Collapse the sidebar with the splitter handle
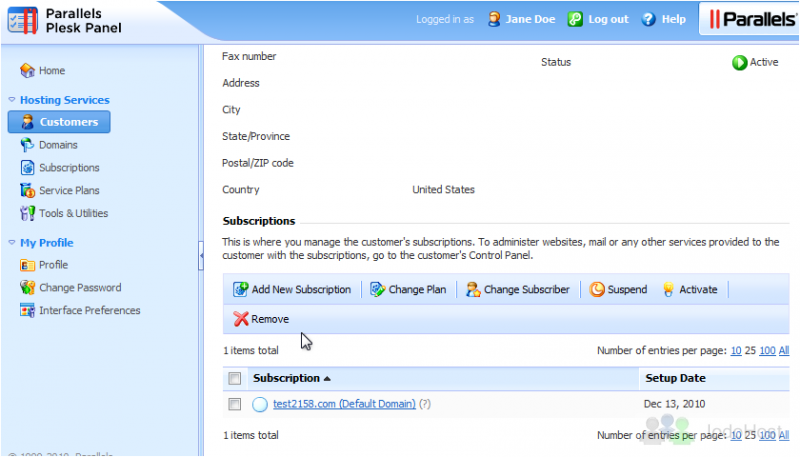Image resolution: width=800 pixels, height=457 pixels. 201,255
